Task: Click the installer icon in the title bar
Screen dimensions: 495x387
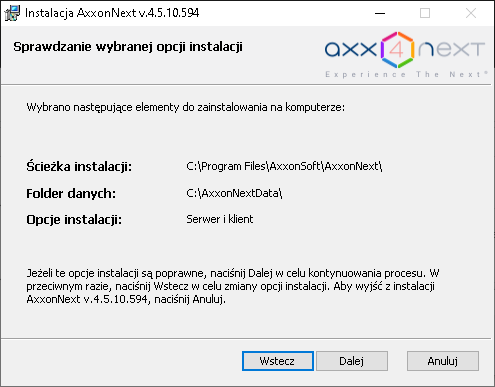Action: (12, 13)
